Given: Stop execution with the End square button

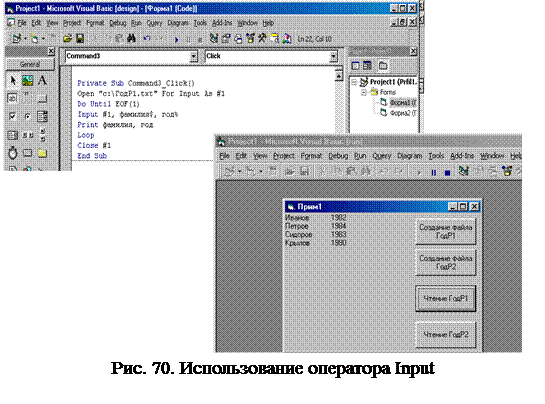Looking at the screenshot, I should point(448,172).
